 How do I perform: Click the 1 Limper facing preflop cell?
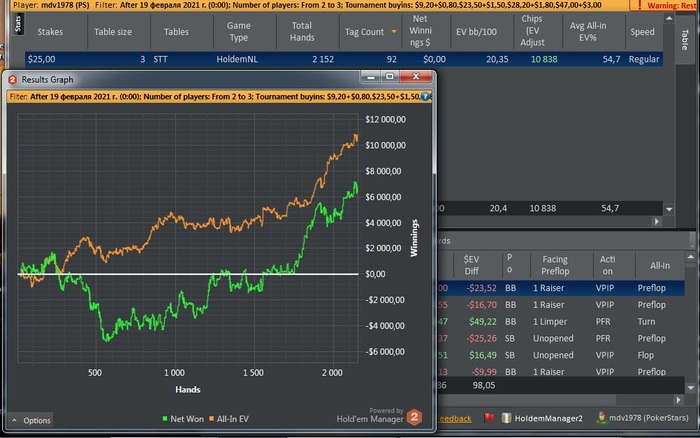tap(550, 321)
